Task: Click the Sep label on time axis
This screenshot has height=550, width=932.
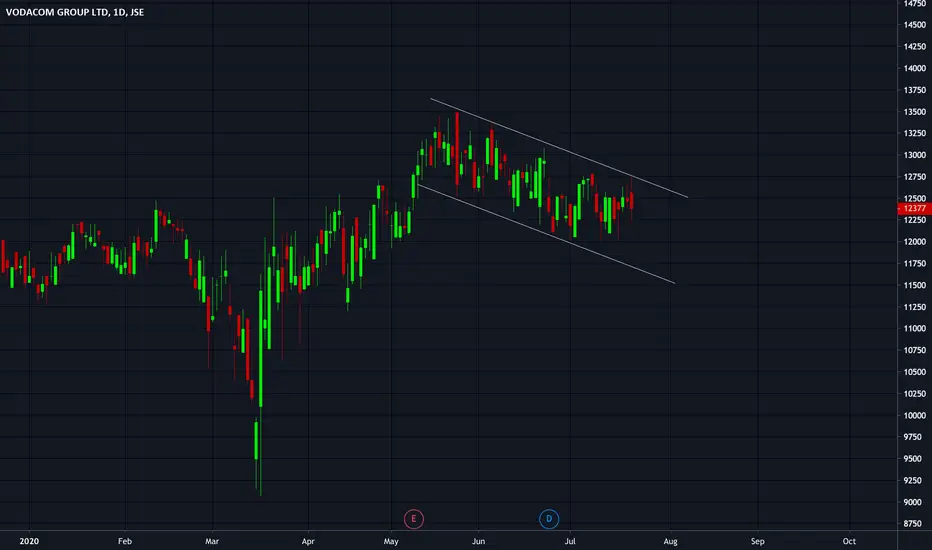Action: click(x=757, y=541)
